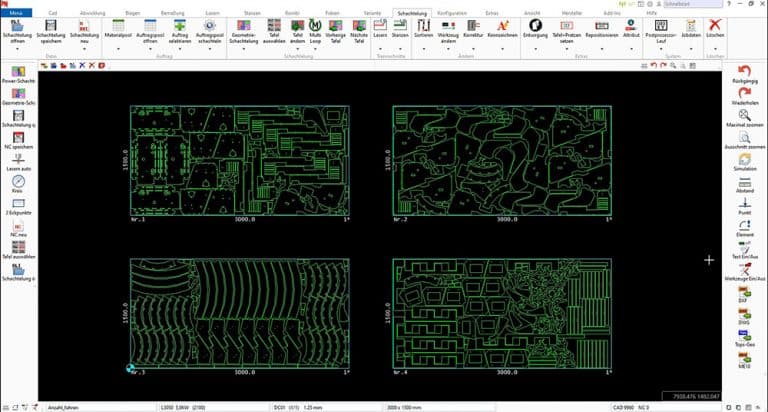The height and width of the screenshot is (412, 768).
Task: Open dropdown arrow below Geometrie-Schachtelung
Action: pos(250,48)
